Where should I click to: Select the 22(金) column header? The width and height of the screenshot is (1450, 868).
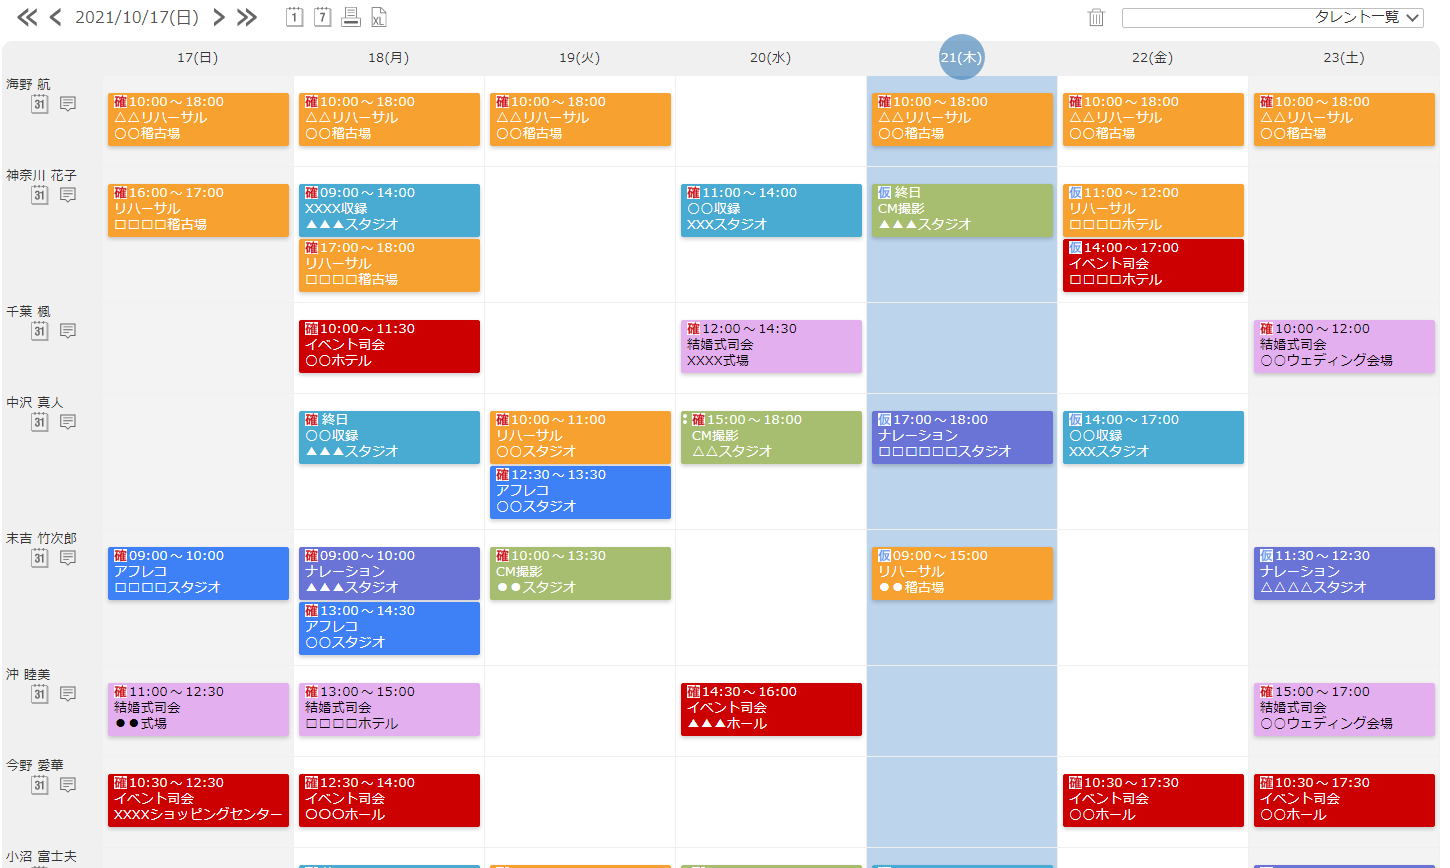pos(1152,58)
